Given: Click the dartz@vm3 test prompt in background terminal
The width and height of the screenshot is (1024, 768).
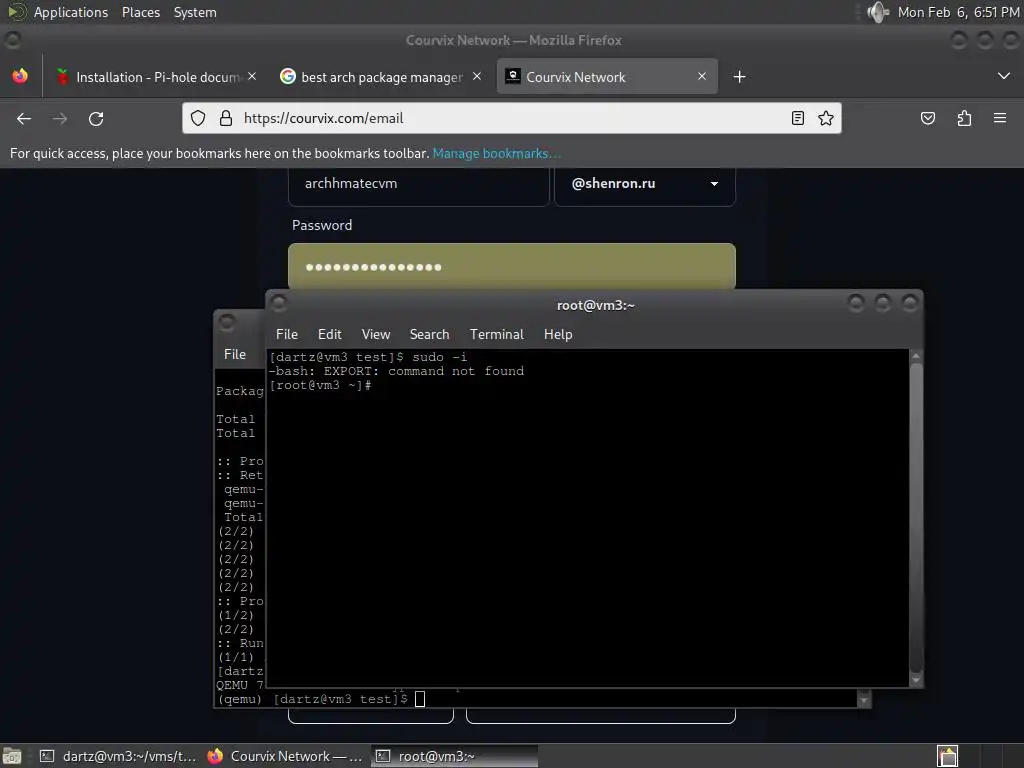Looking at the screenshot, I should click(340, 699).
